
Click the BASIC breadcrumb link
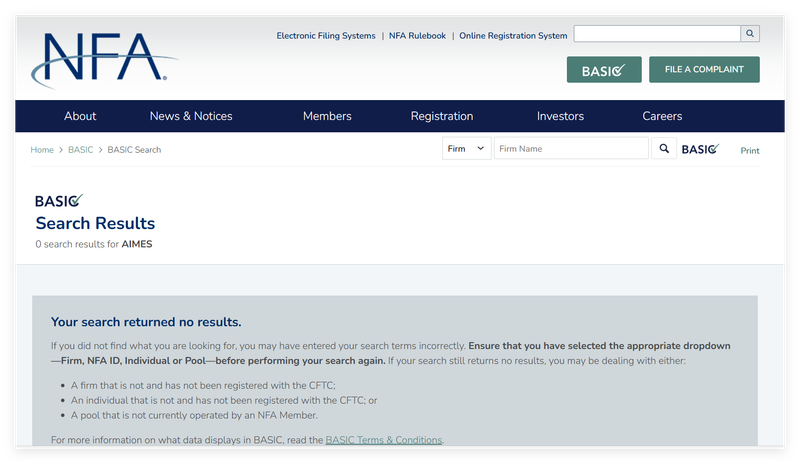click(81, 150)
